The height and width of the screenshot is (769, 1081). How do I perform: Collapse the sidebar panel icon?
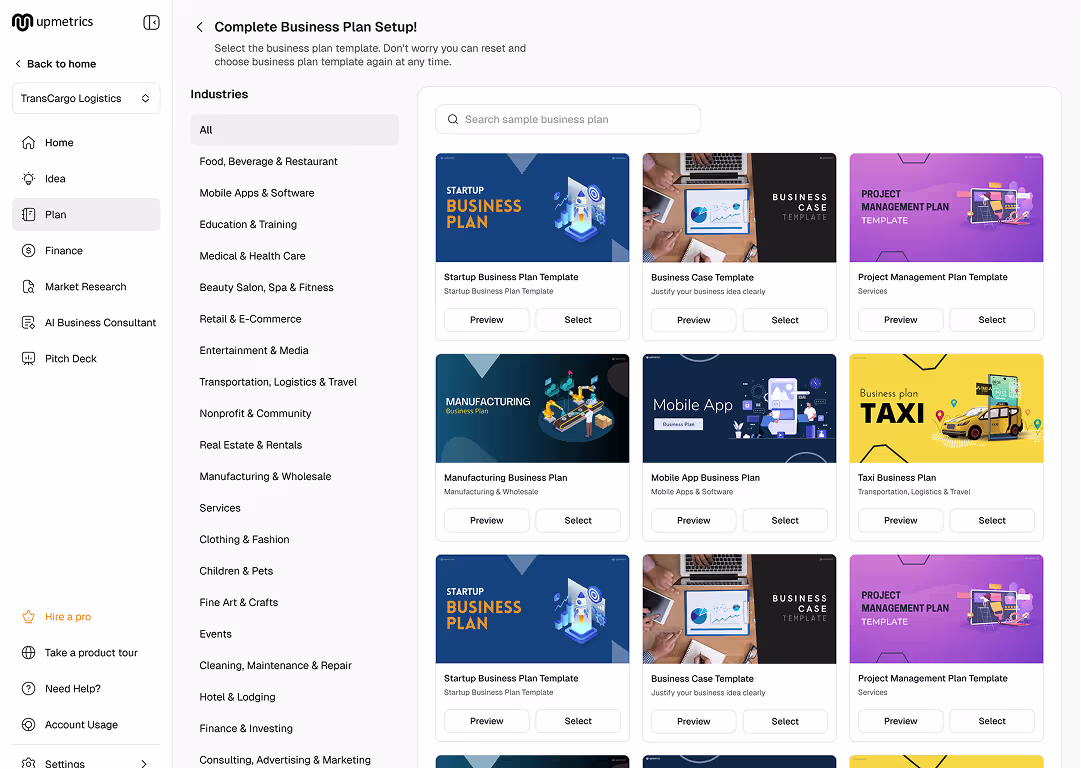pyautogui.click(x=151, y=23)
